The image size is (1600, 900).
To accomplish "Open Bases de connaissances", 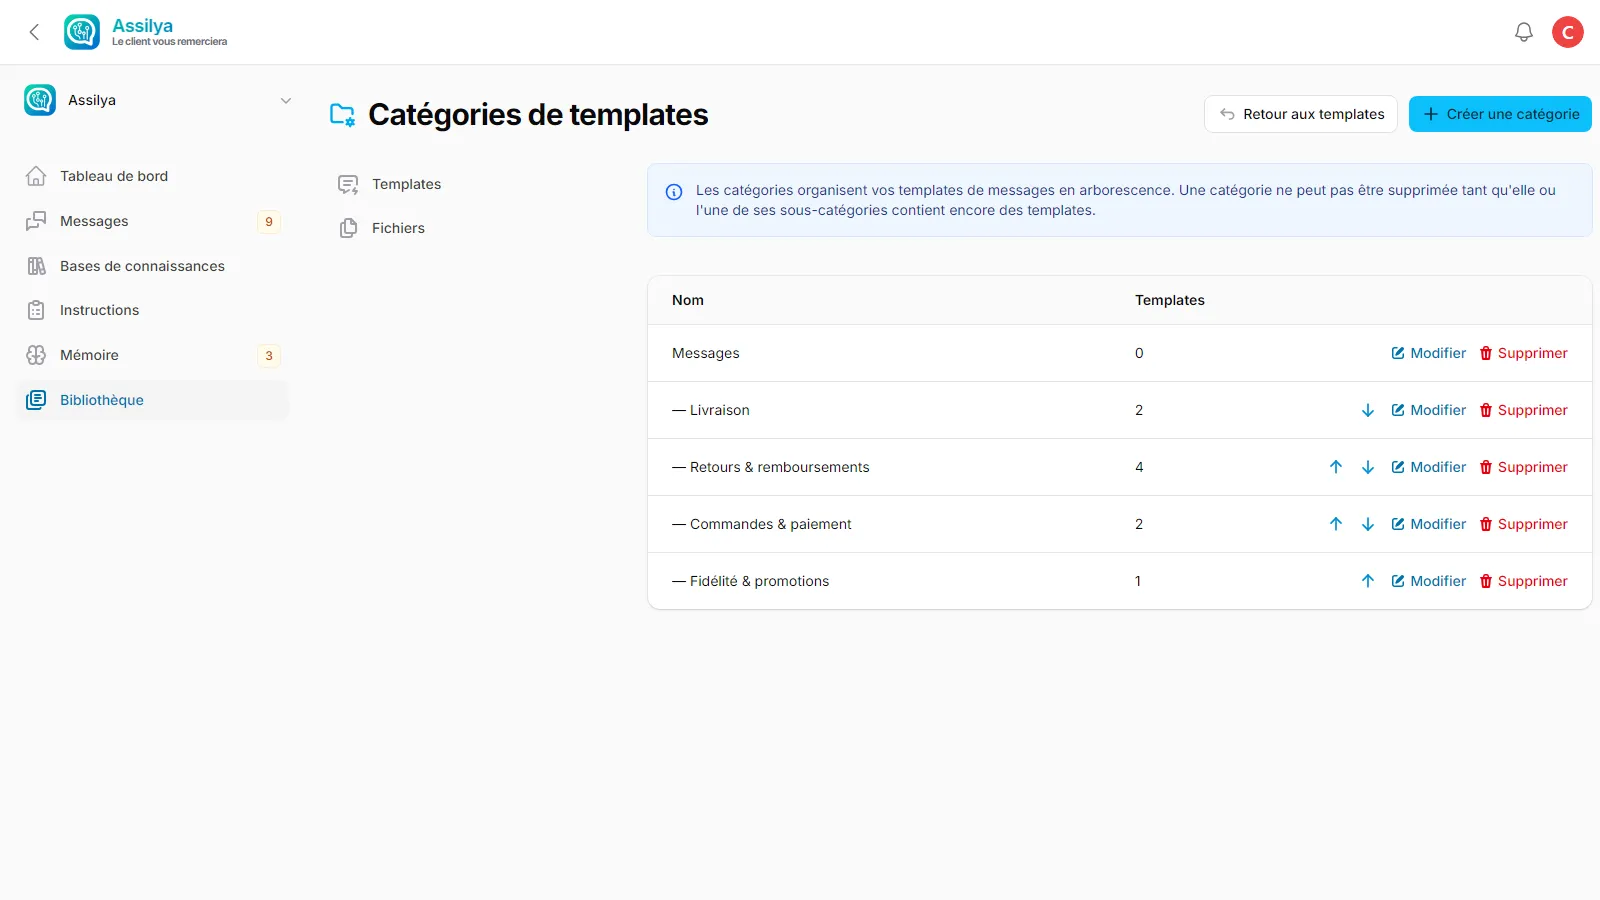I will click(154, 266).
